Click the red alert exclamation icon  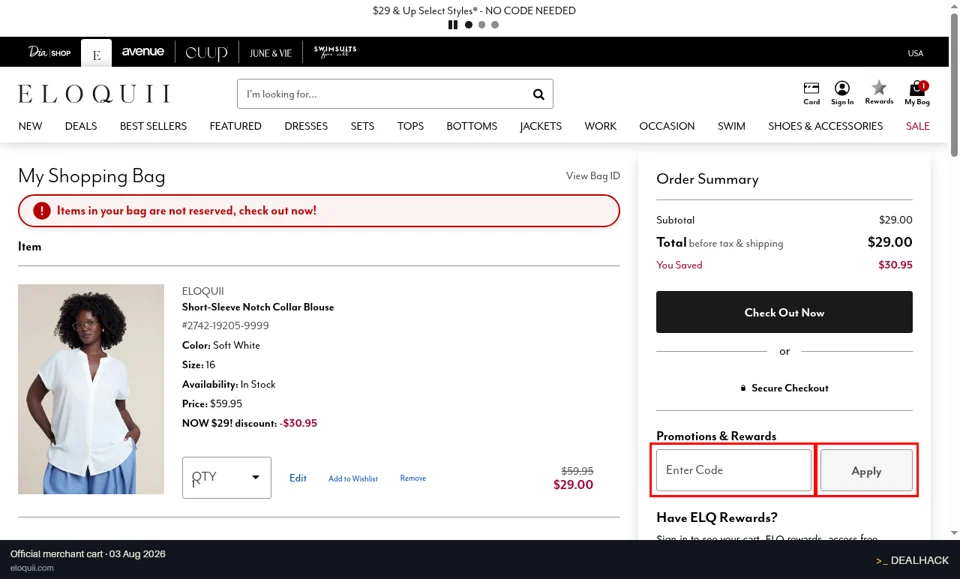click(x=42, y=211)
